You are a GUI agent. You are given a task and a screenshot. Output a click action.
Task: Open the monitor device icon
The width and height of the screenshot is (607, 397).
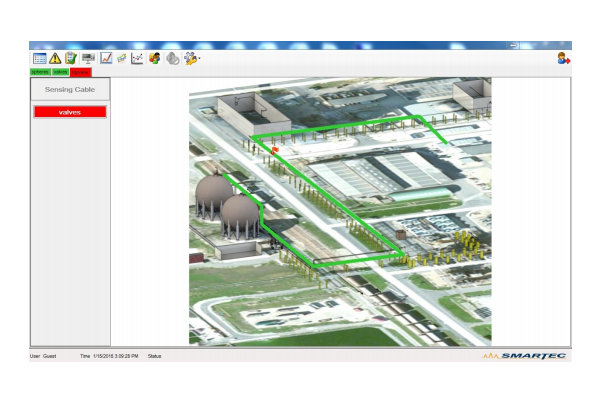88,58
